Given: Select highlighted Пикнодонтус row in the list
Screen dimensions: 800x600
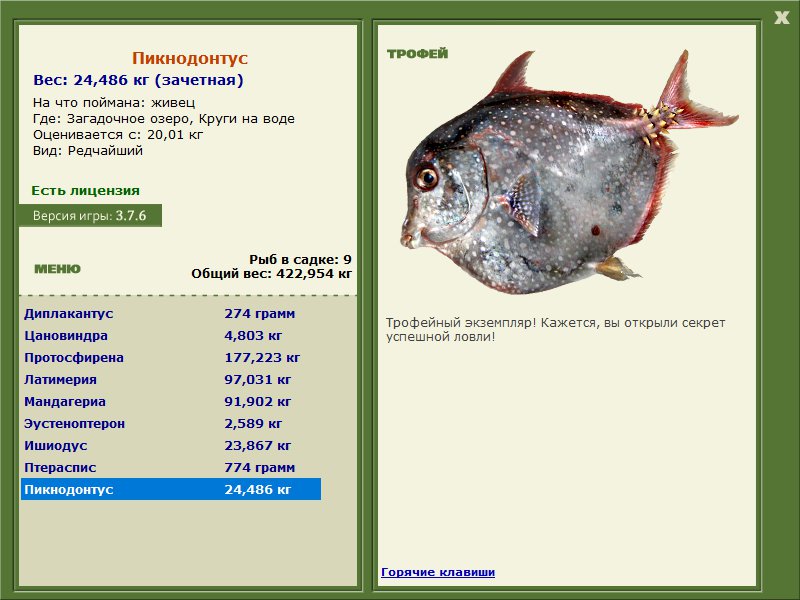Looking at the screenshot, I should (171, 489).
